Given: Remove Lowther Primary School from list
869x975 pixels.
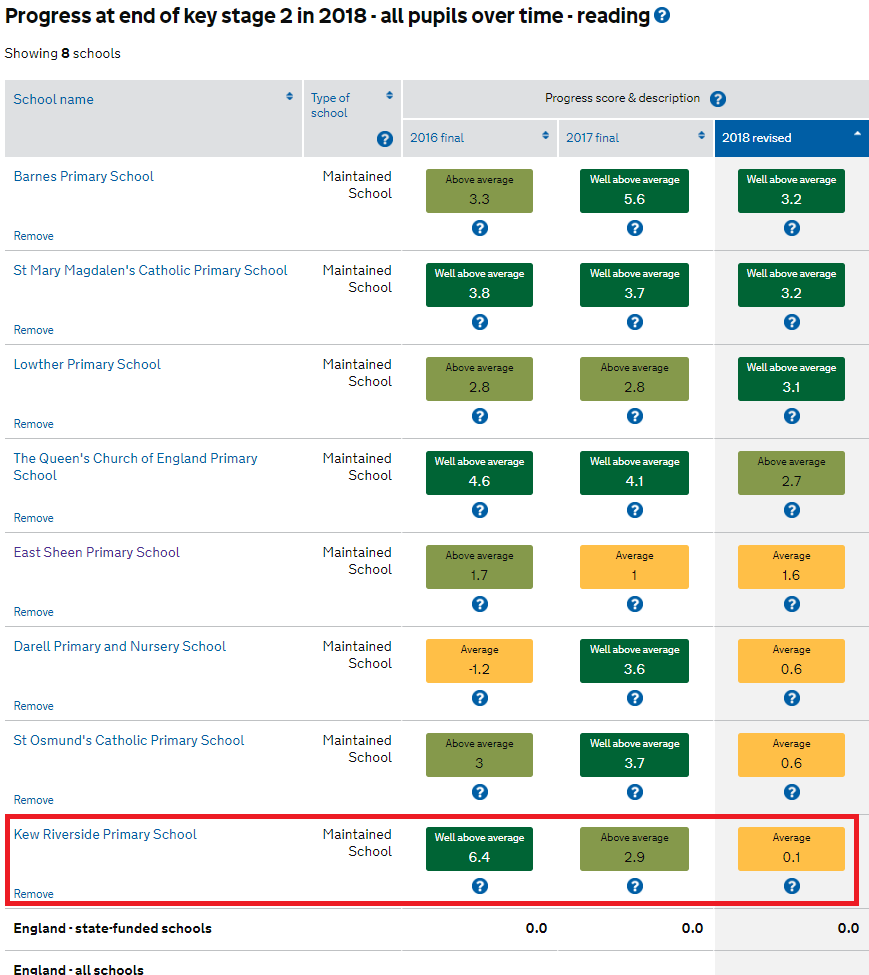Looking at the screenshot, I should coord(34,424).
